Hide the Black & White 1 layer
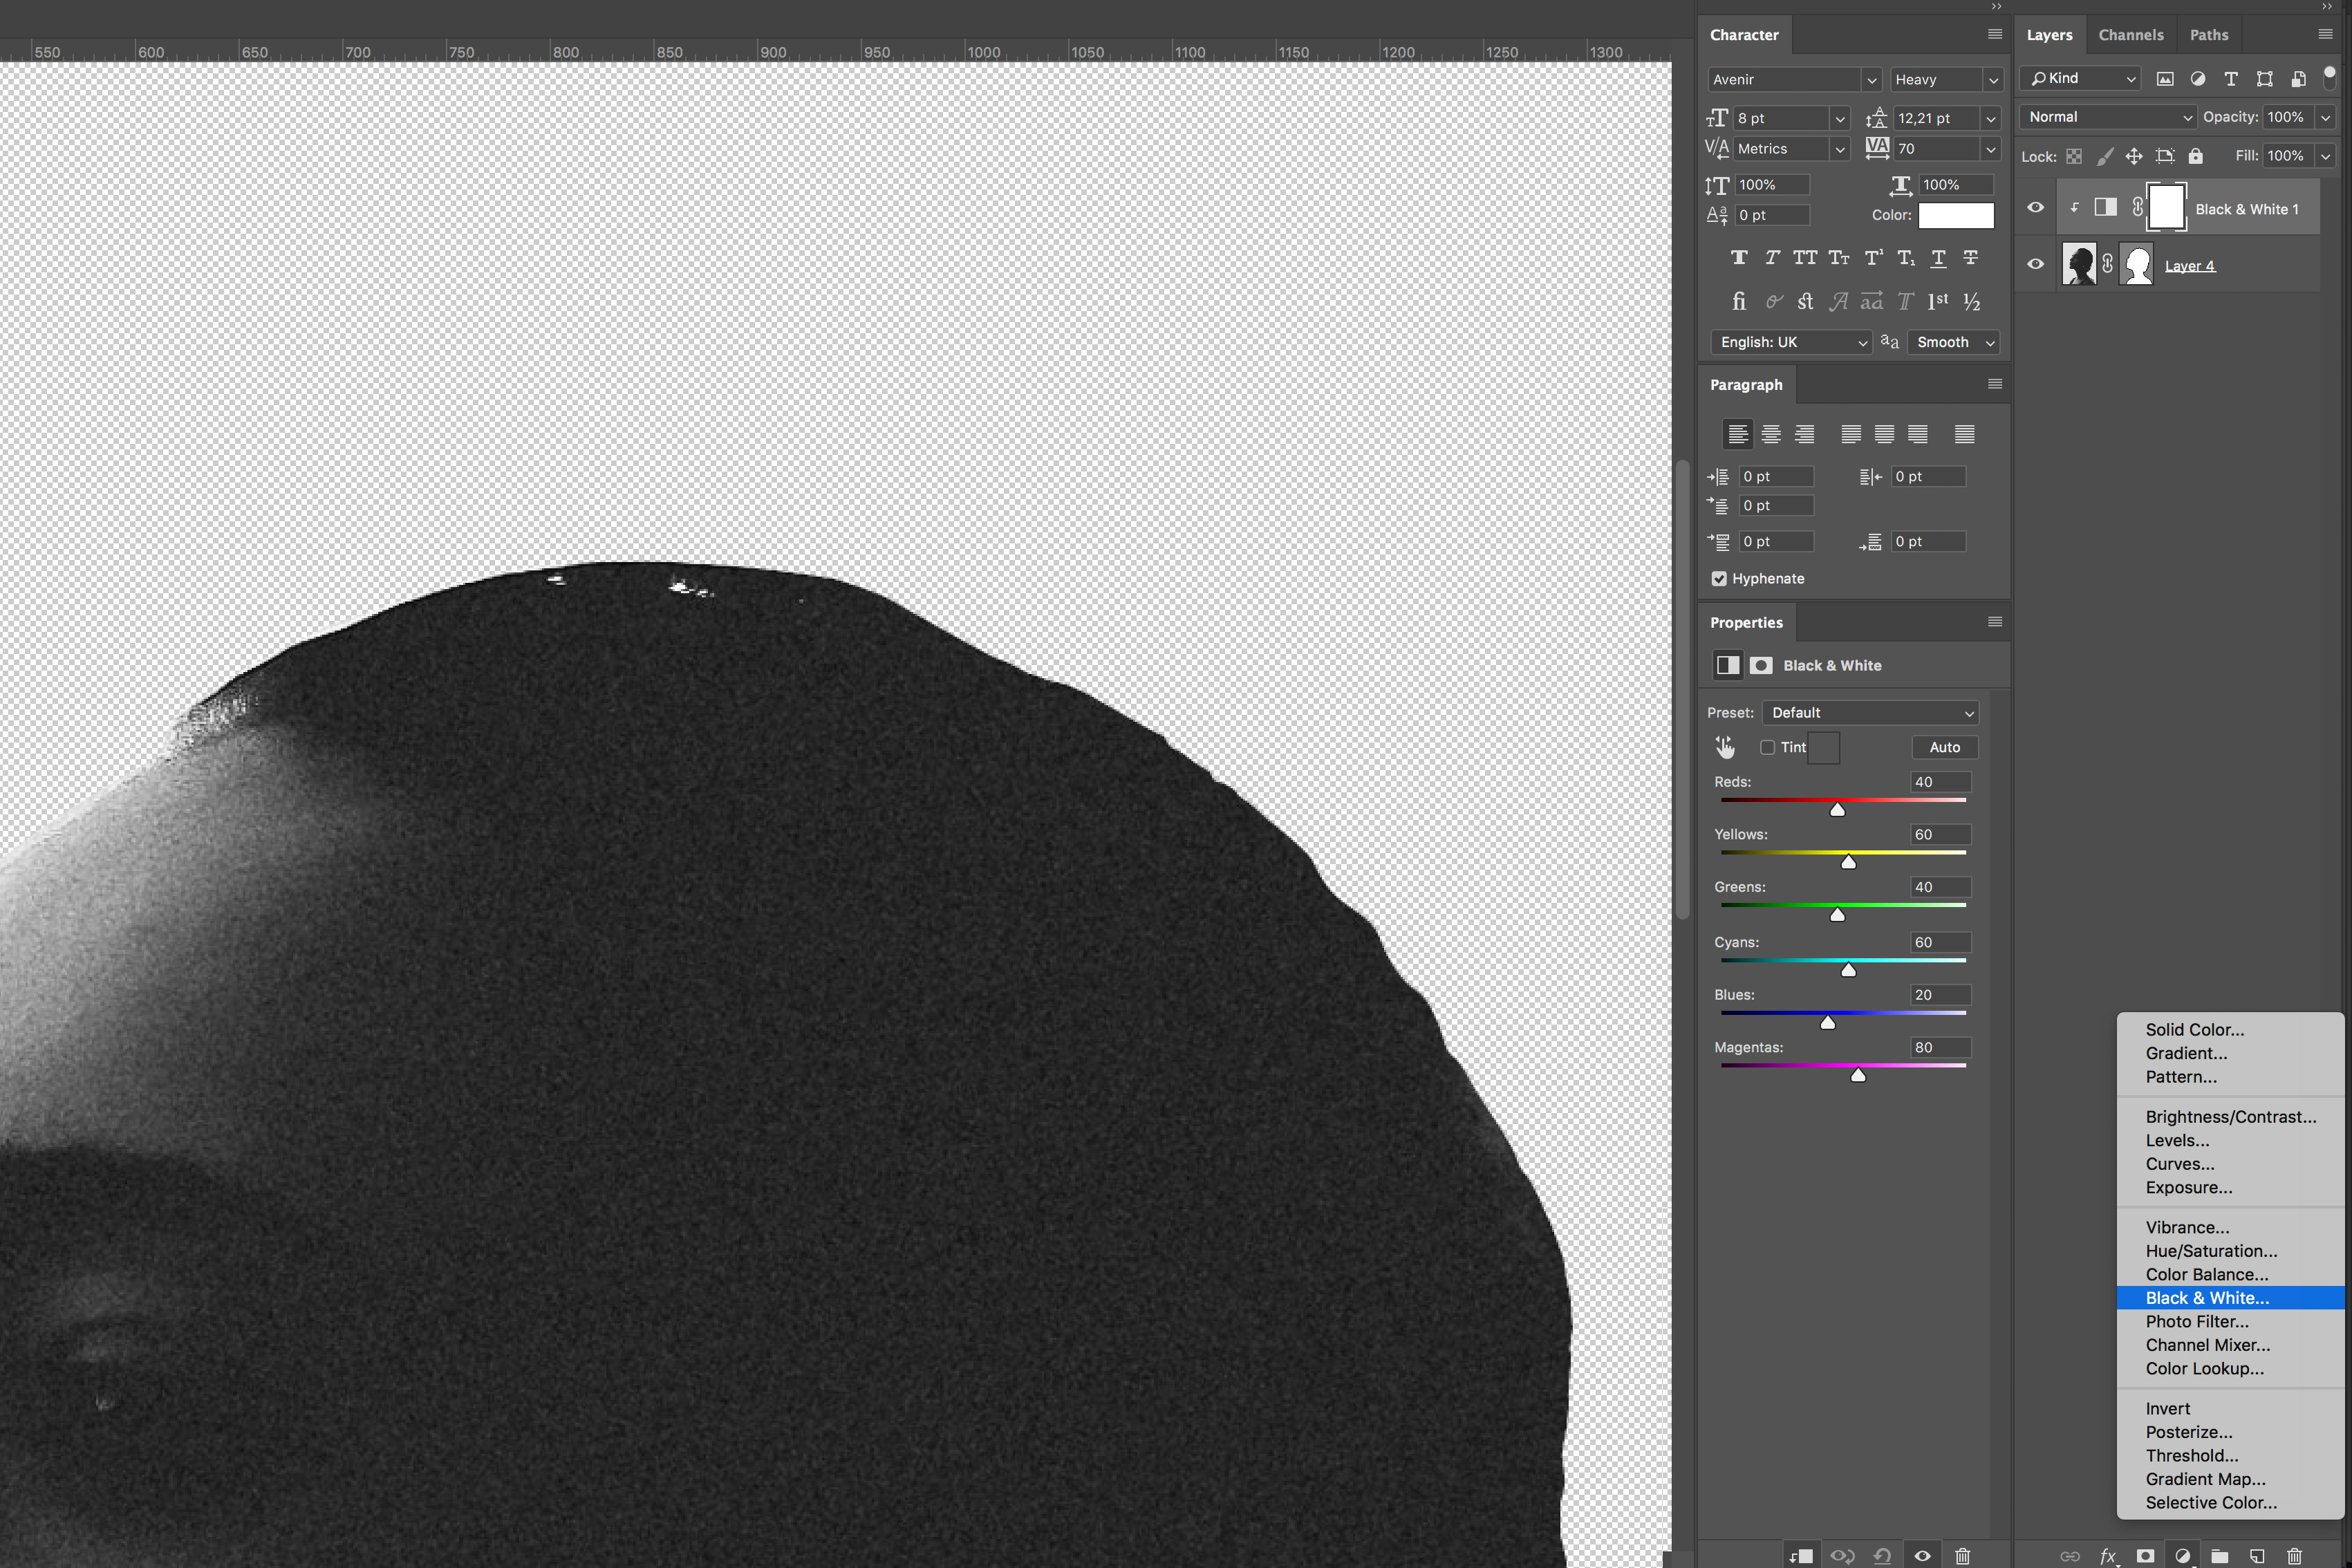The height and width of the screenshot is (1568, 2352). 2035,207
